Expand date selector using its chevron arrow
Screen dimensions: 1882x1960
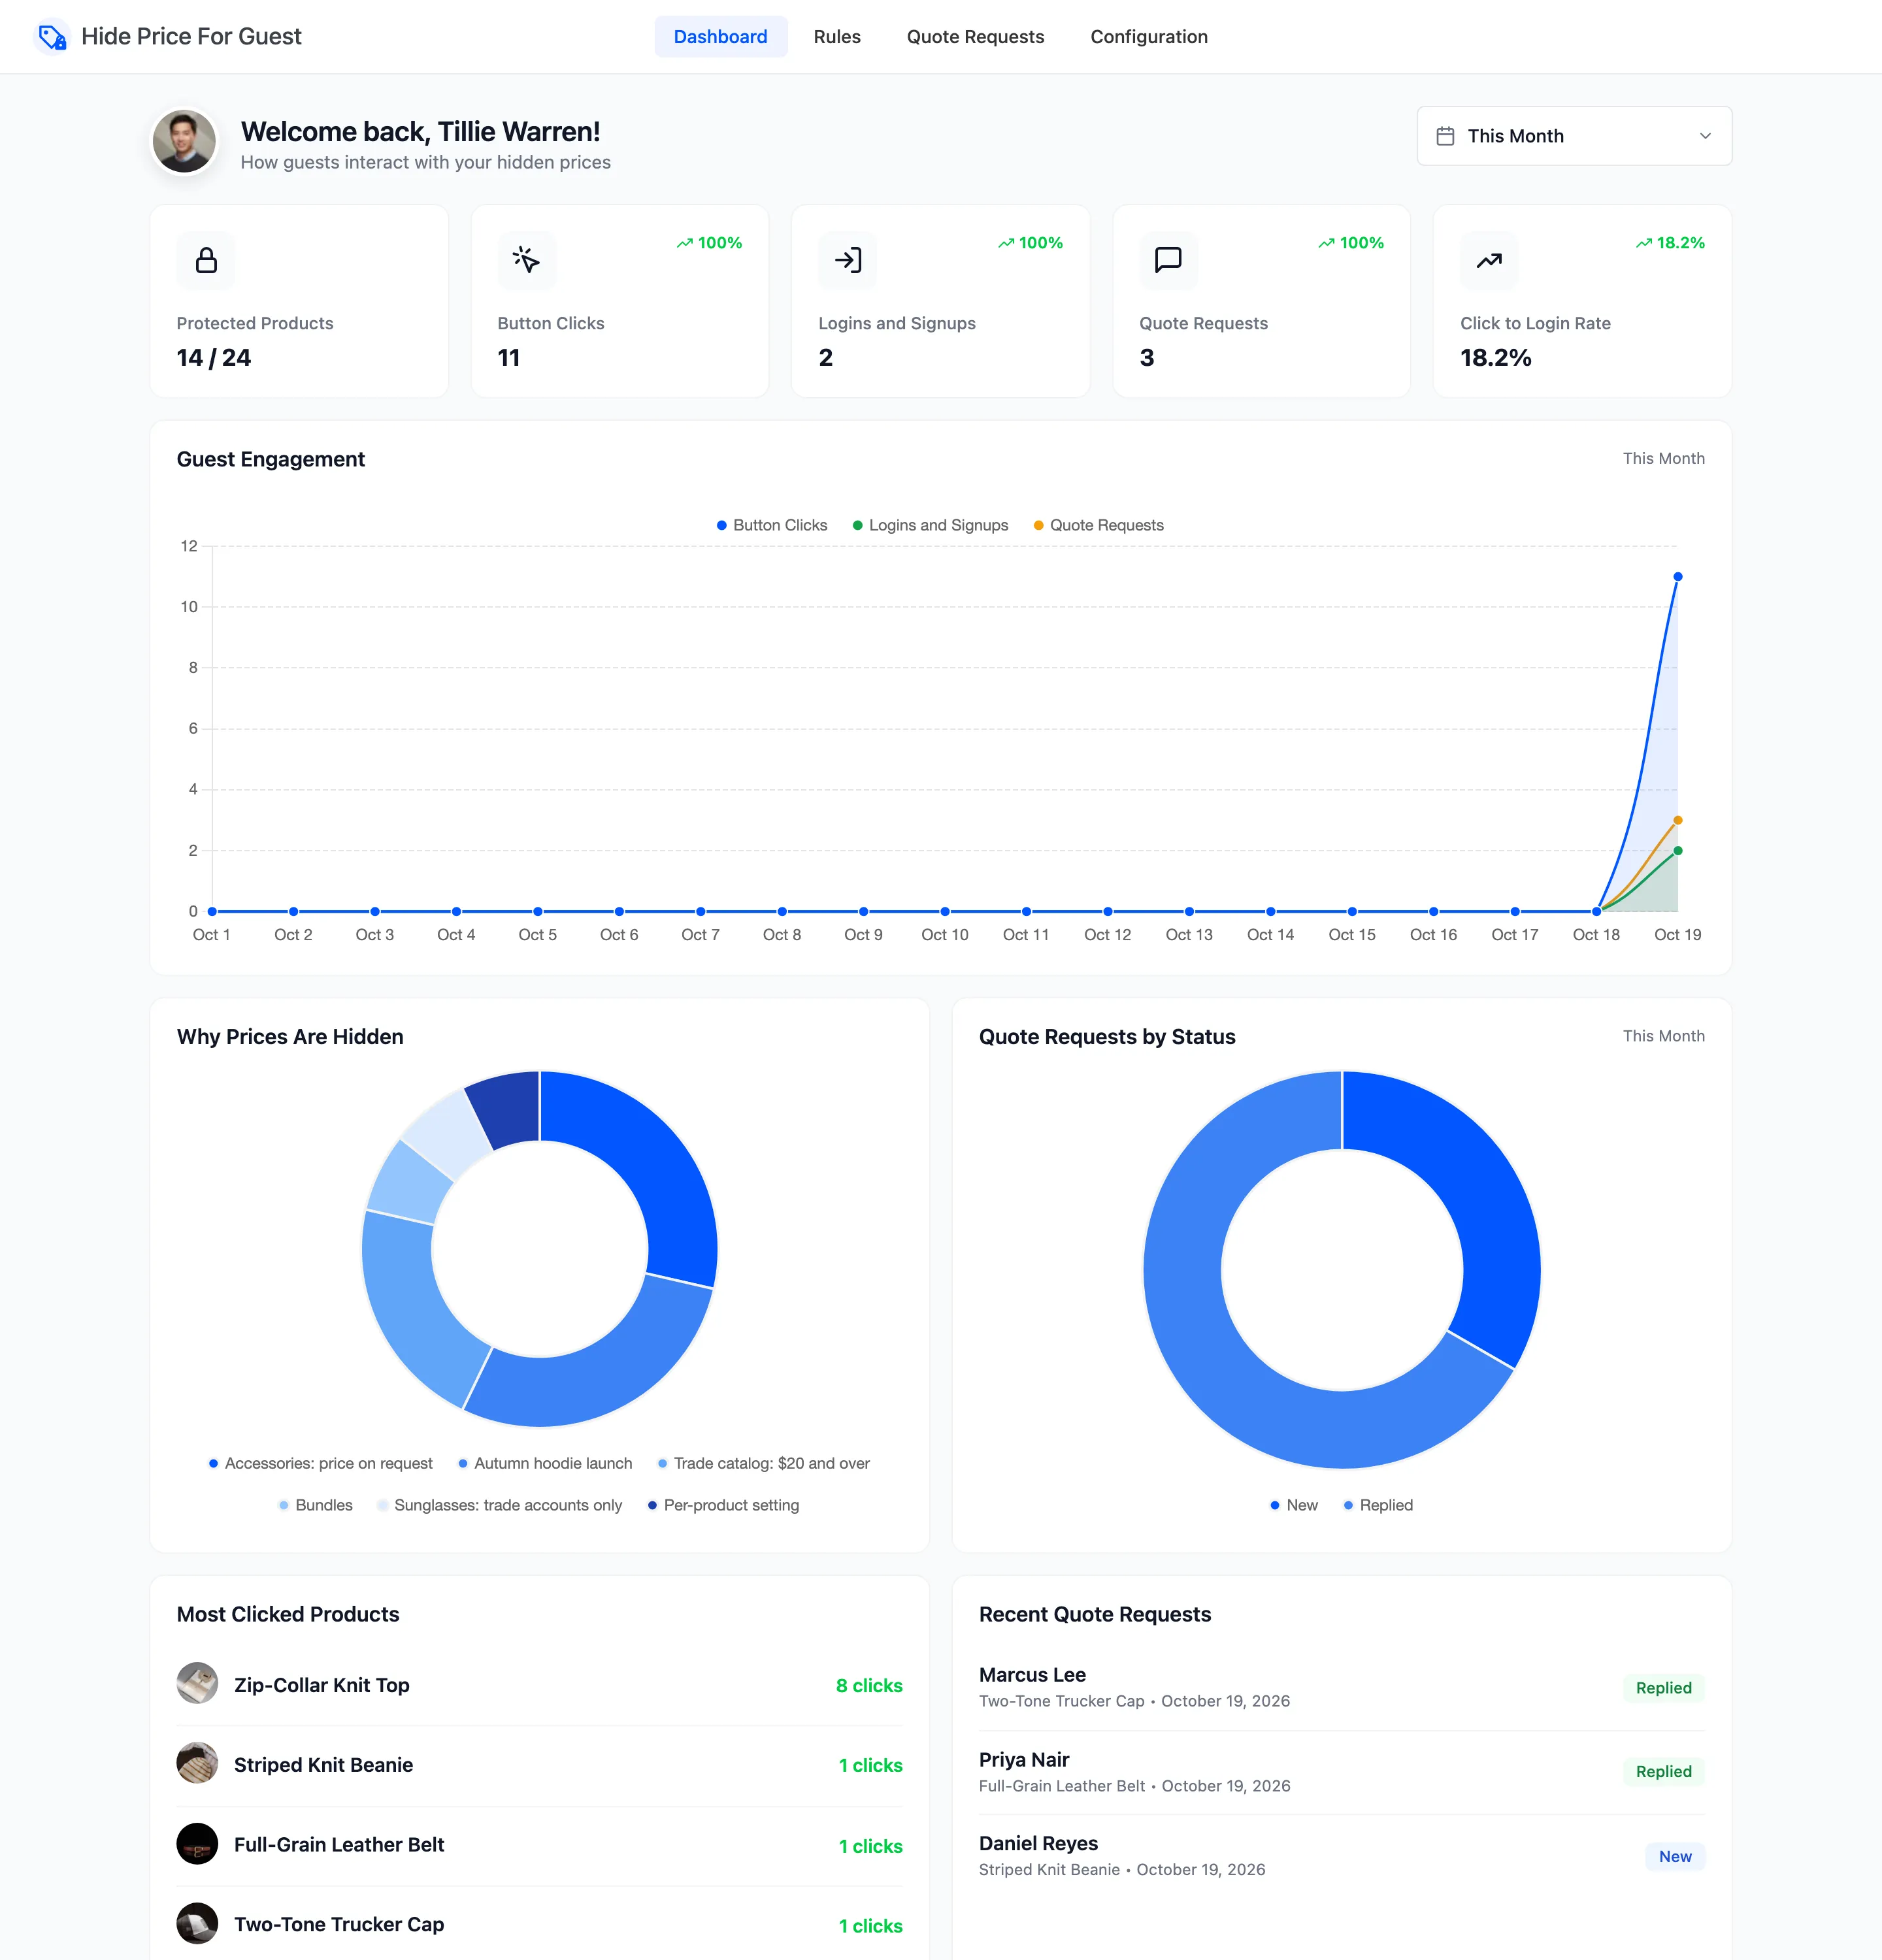(1705, 136)
